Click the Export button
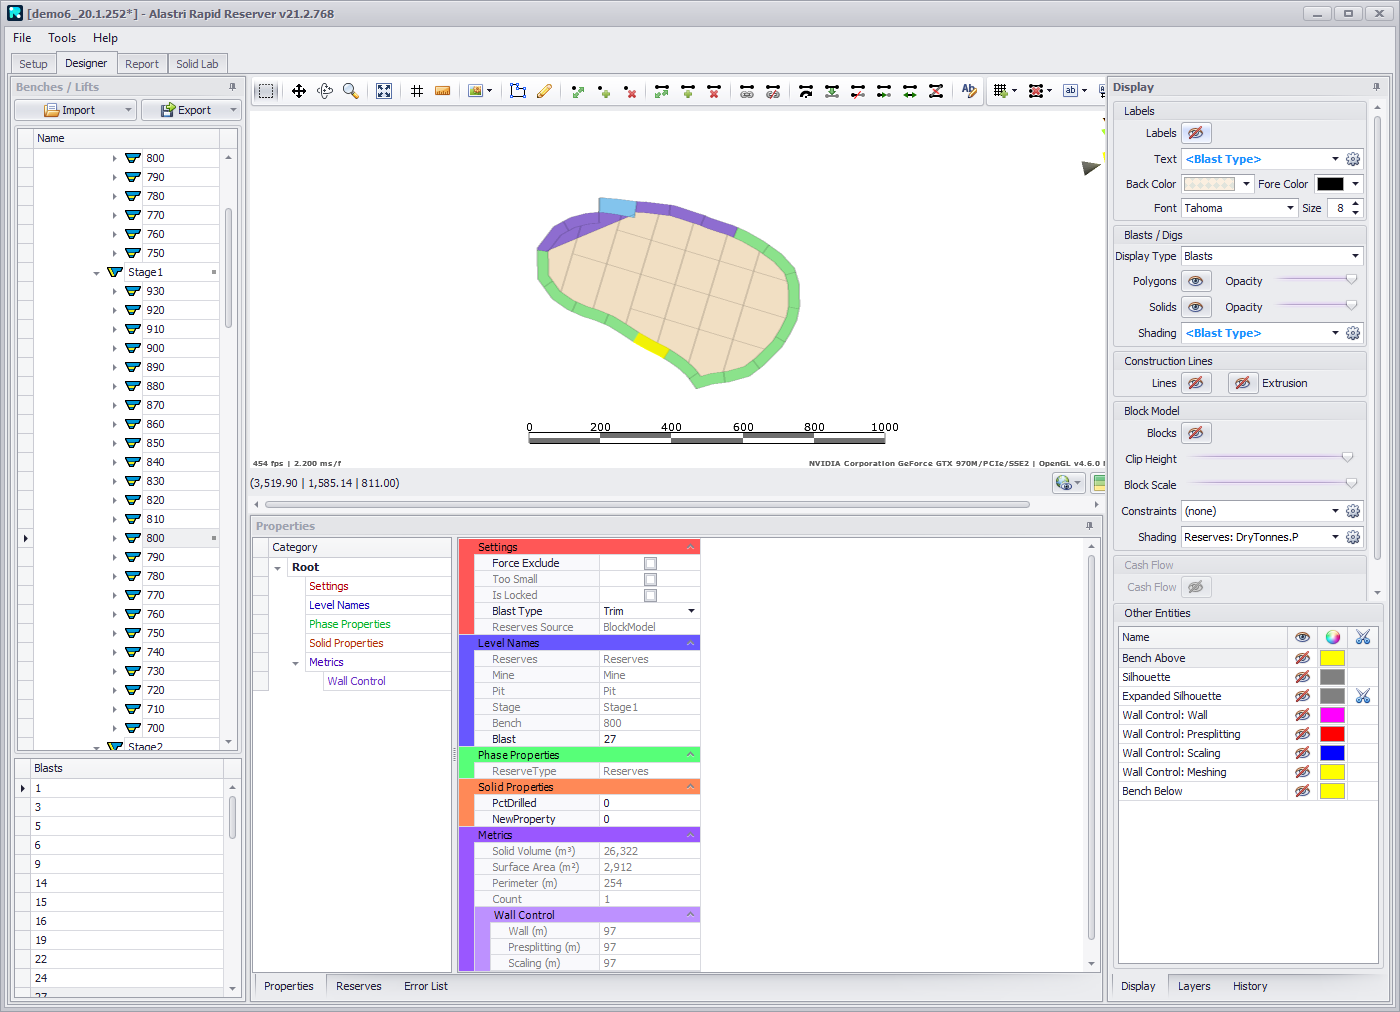 pyautogui.click(x=186, y=110)
